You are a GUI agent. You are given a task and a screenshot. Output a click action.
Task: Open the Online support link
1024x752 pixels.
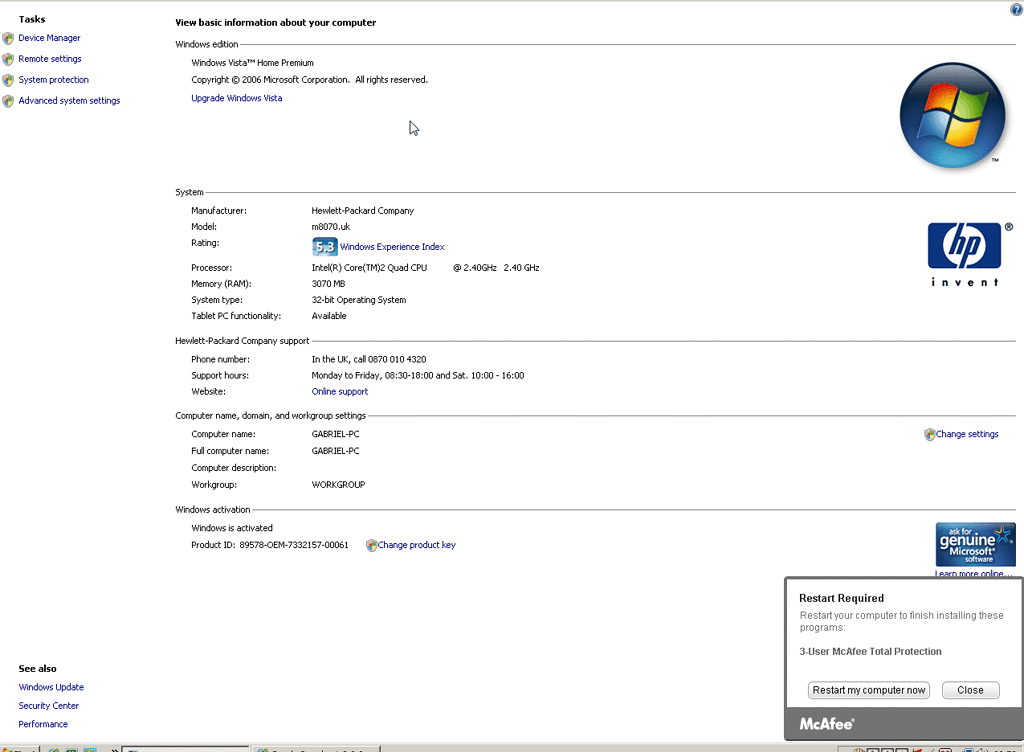[x=339, y=391]
